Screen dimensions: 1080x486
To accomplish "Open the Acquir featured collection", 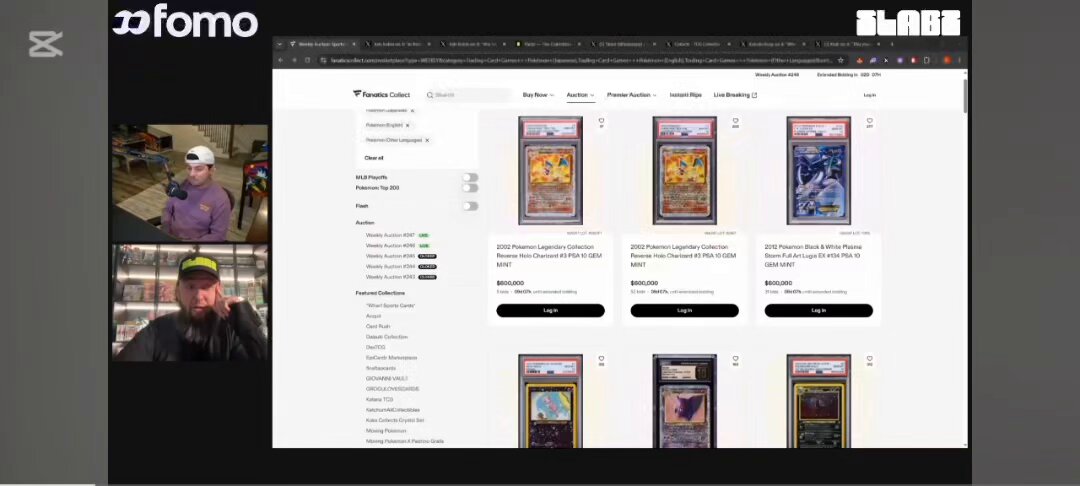I will coord(373,316).
